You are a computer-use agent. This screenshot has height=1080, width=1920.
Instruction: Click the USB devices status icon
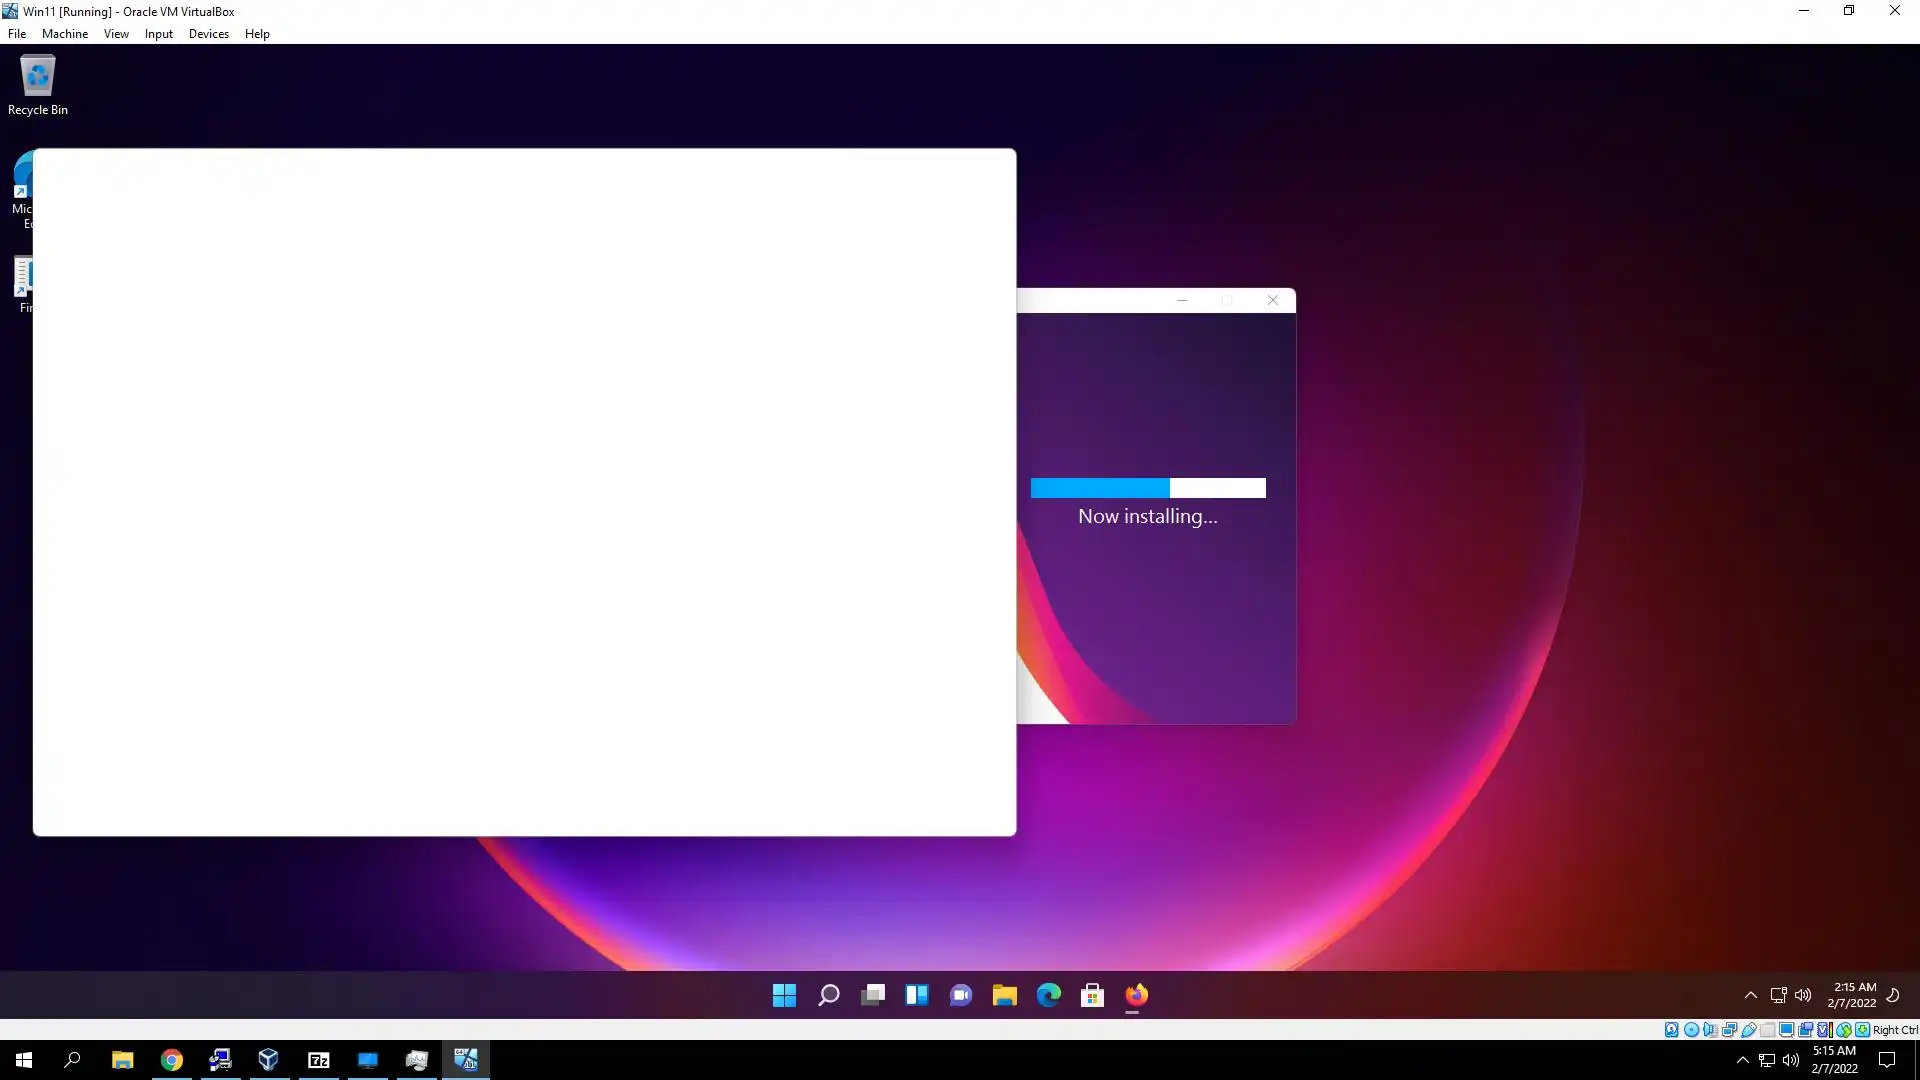(x=1749, y=1030)
